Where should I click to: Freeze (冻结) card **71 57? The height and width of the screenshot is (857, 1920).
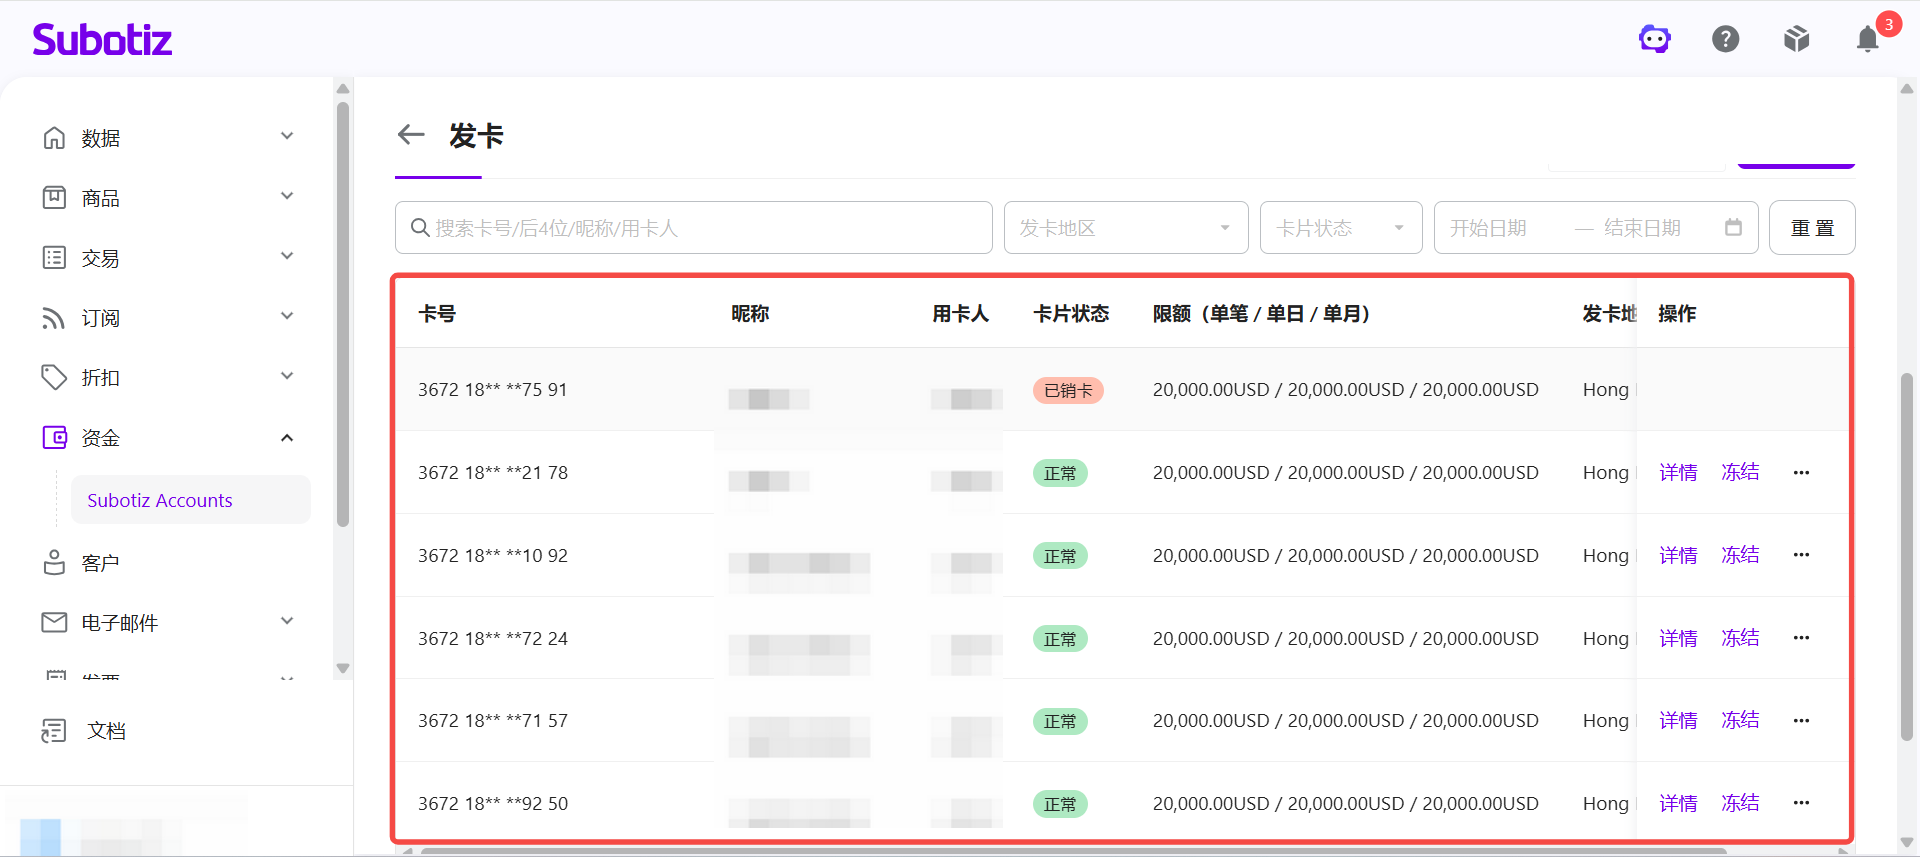1740,720
